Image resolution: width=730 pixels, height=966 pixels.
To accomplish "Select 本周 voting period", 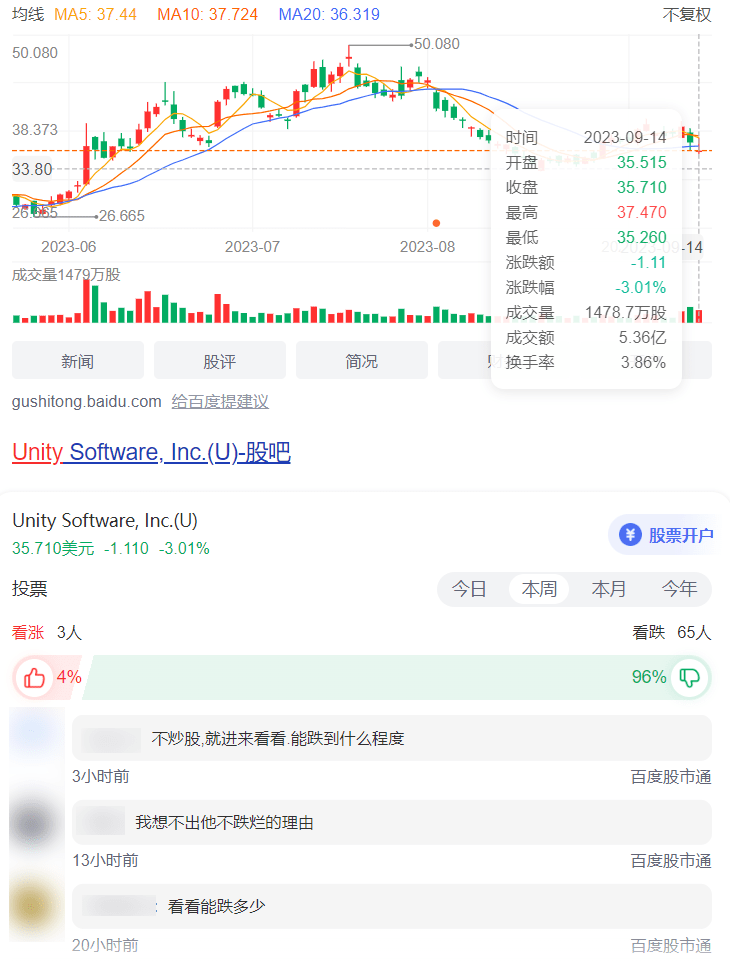I will pos(539,589).
